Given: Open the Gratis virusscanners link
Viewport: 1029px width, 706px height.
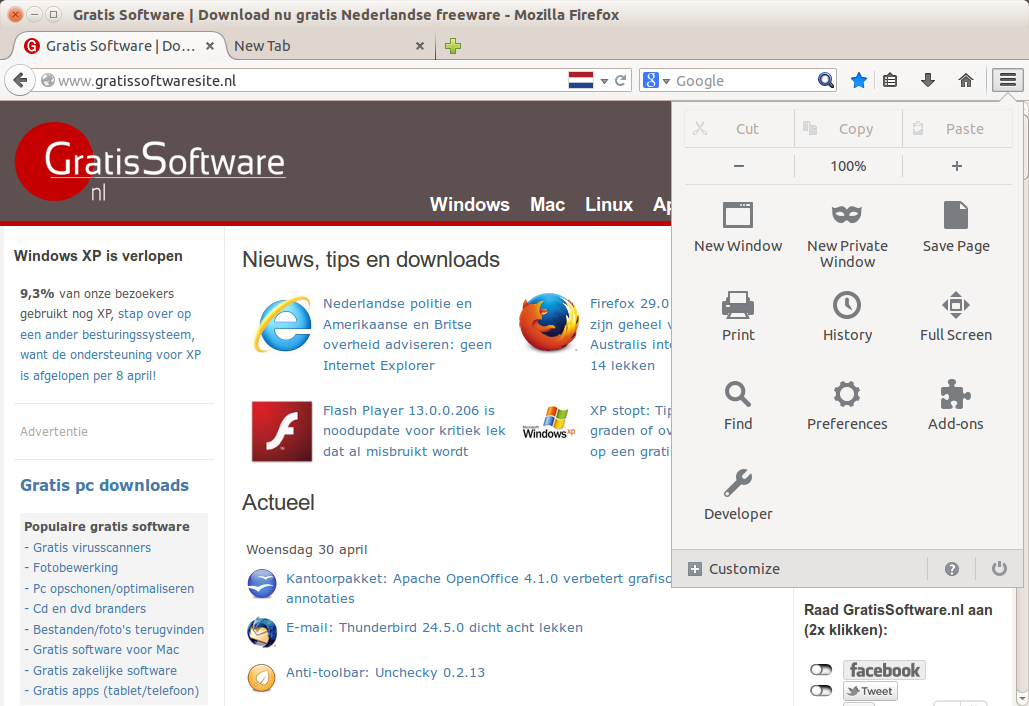Looking at the screenshot, I should click(x=92, y=548).
